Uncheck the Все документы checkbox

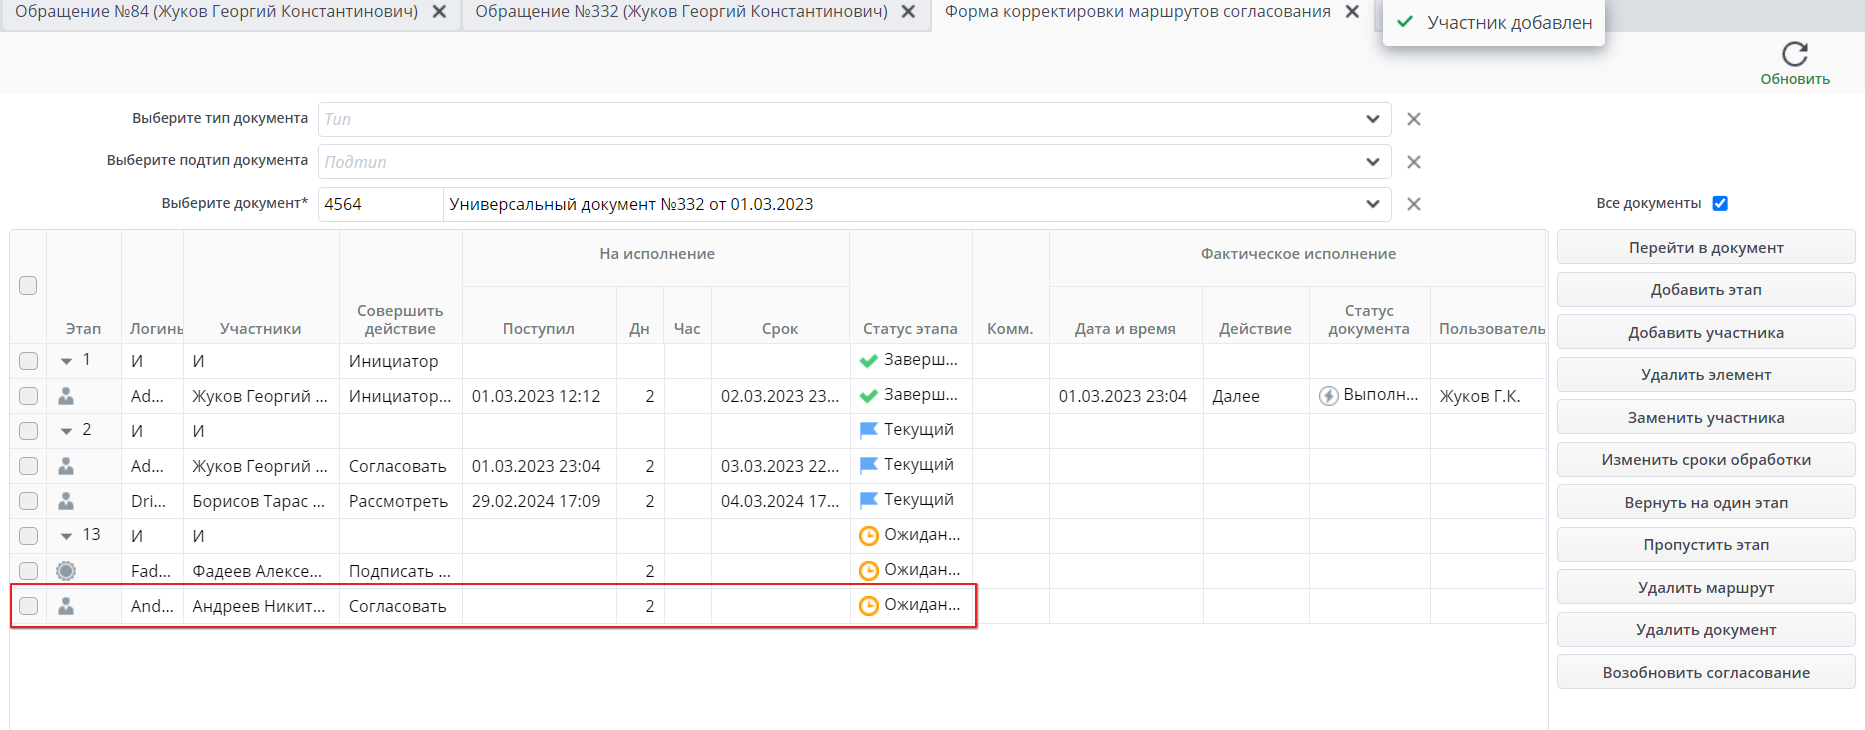pos(1720,203)
